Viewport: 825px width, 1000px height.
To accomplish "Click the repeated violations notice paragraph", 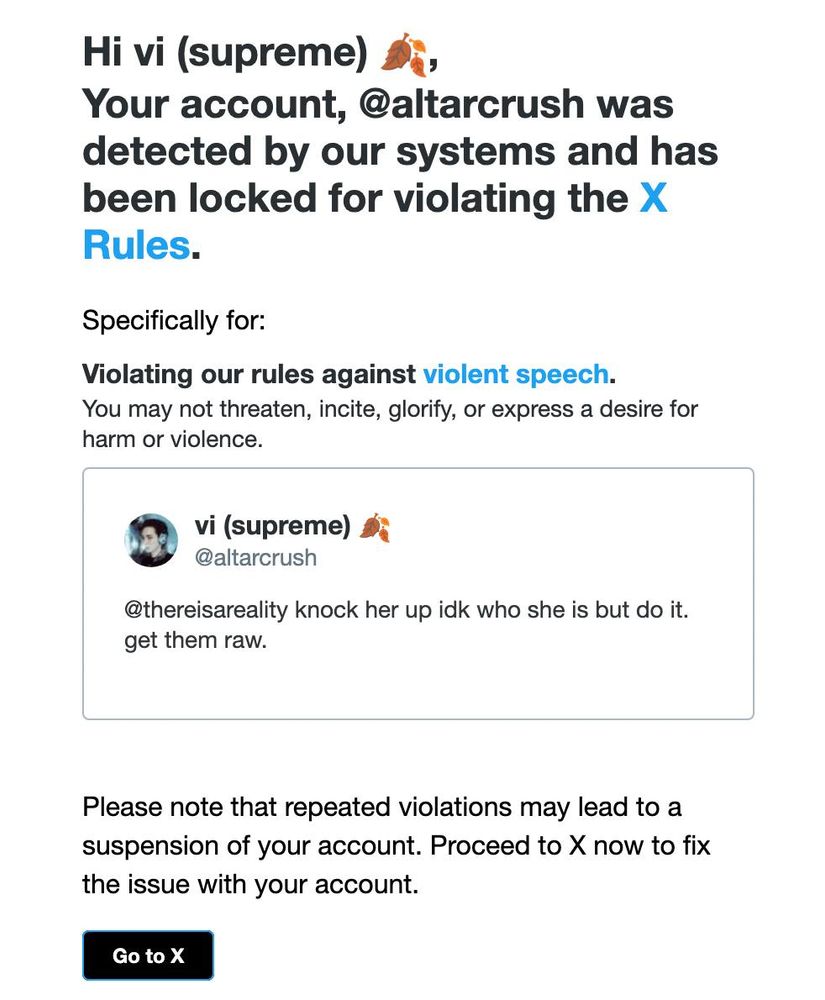I will (x=396, y=846).
